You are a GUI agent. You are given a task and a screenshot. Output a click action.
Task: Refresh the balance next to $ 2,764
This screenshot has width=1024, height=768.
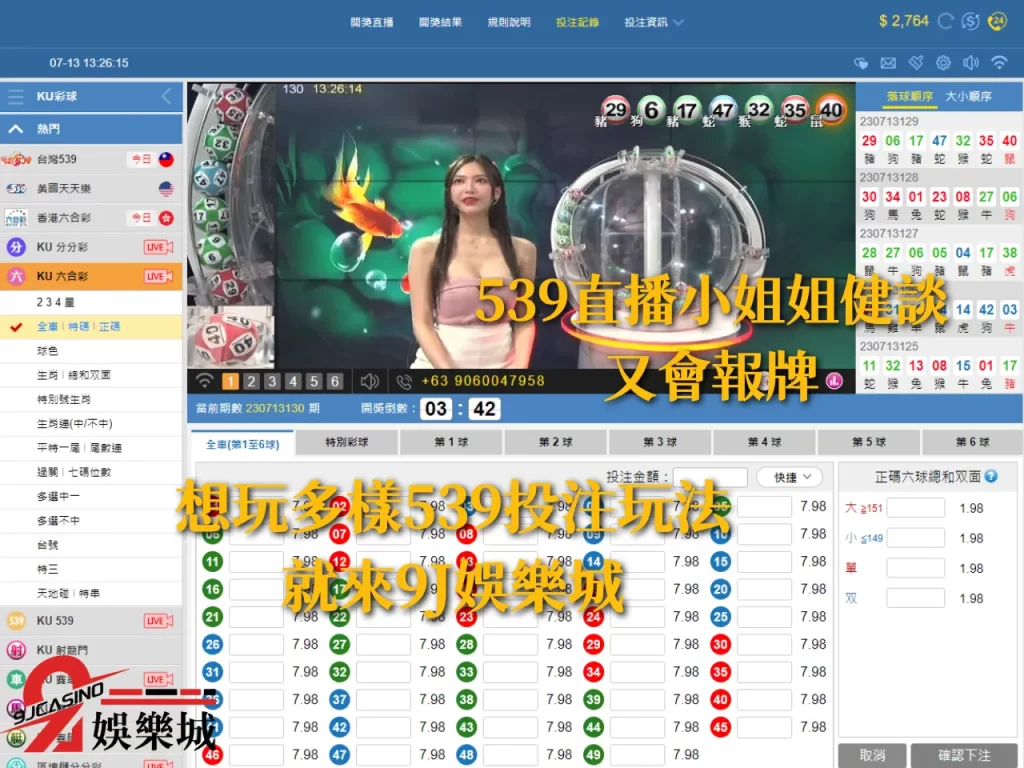tap(946, 22)
